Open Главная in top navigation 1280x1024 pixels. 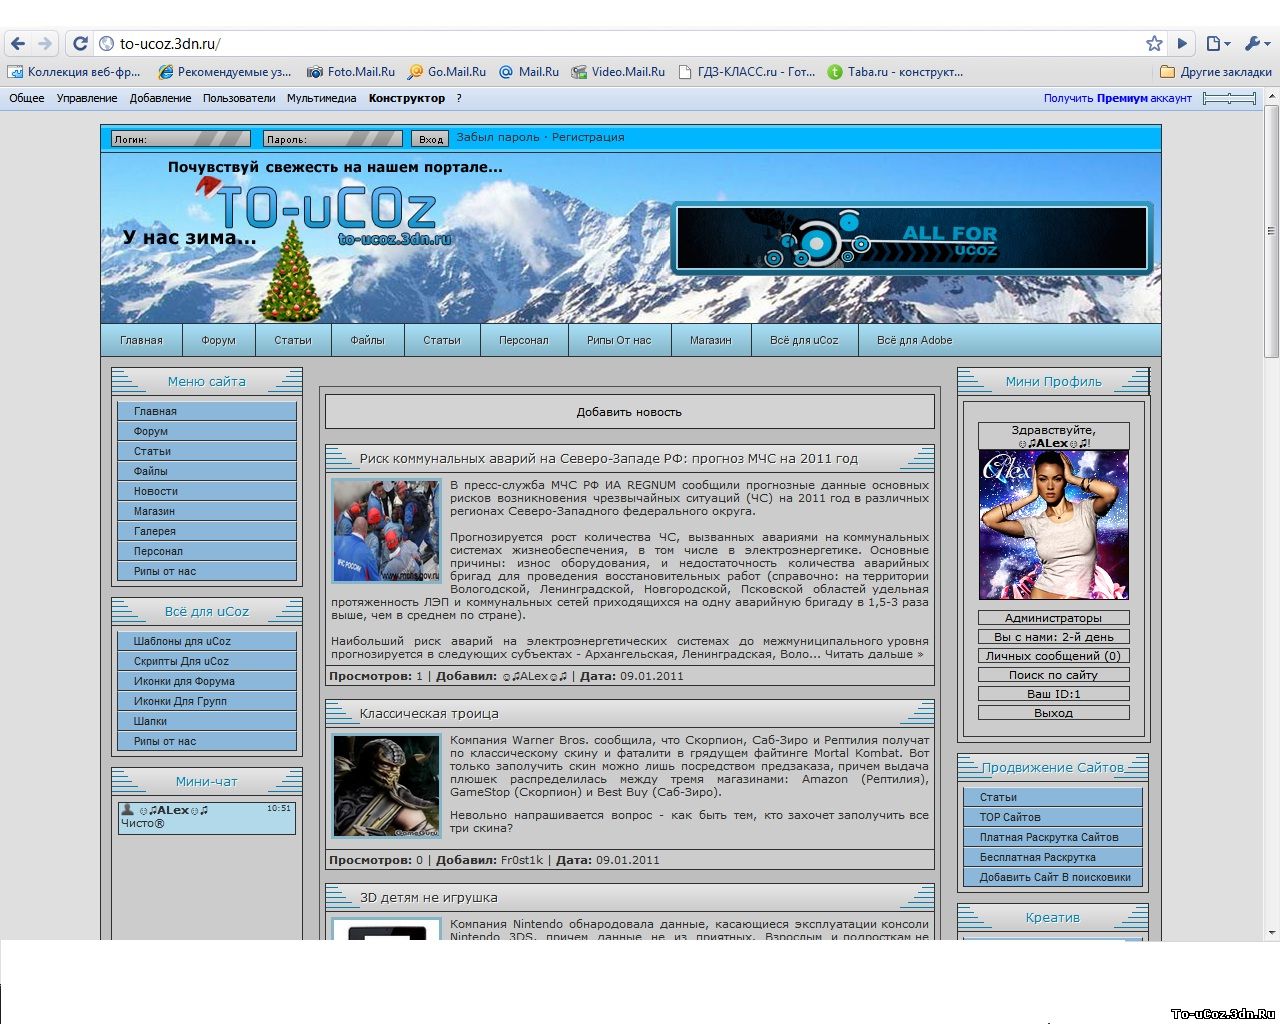[141, 340]
